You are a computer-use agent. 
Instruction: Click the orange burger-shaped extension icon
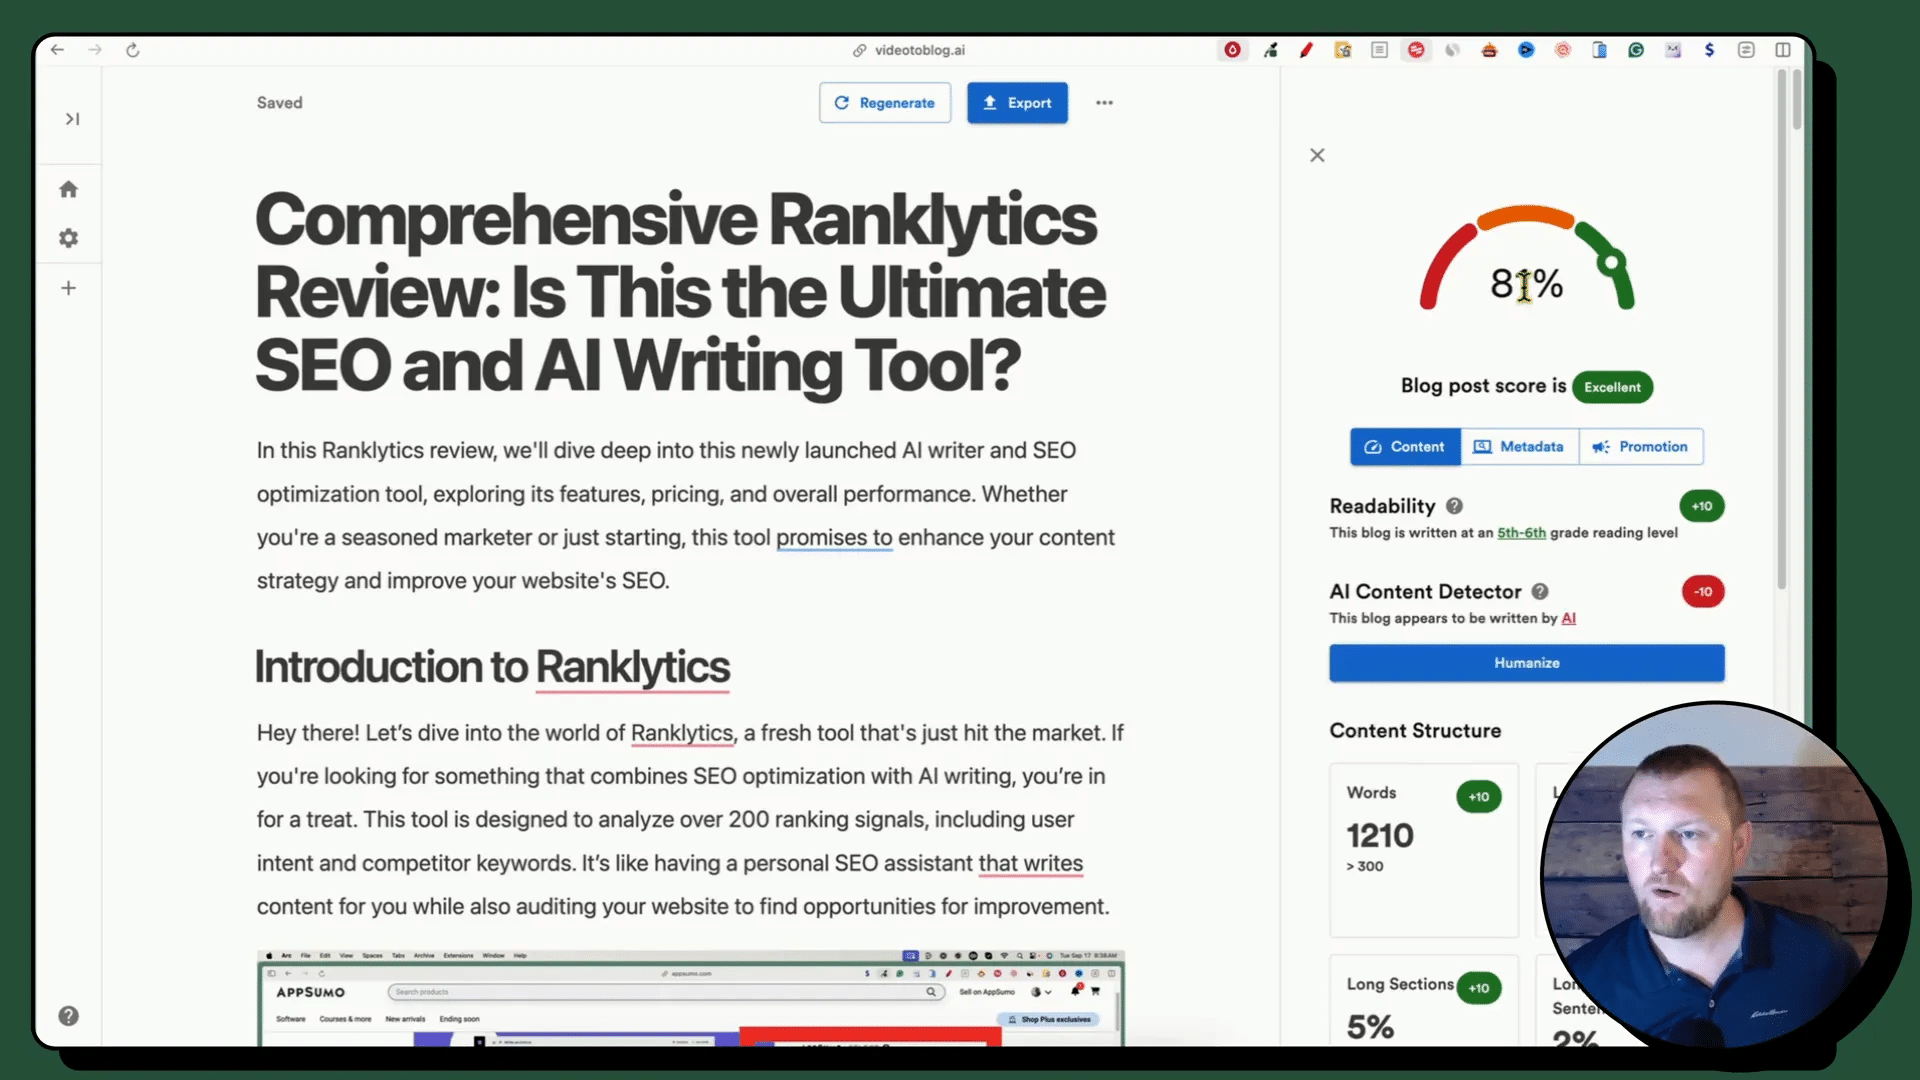[x=1489, y=50]
